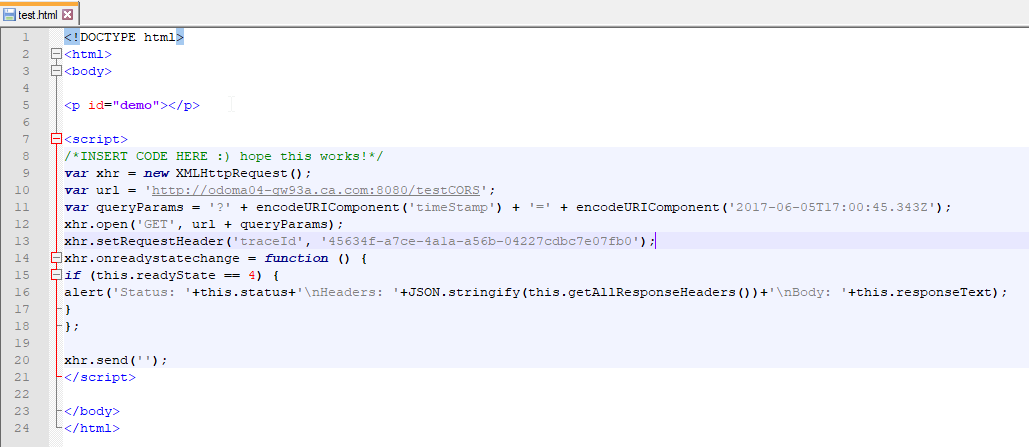Click the <p id="demo"></p> line
Viewport: 1029px width, 447px height.
tap(132, 105)
